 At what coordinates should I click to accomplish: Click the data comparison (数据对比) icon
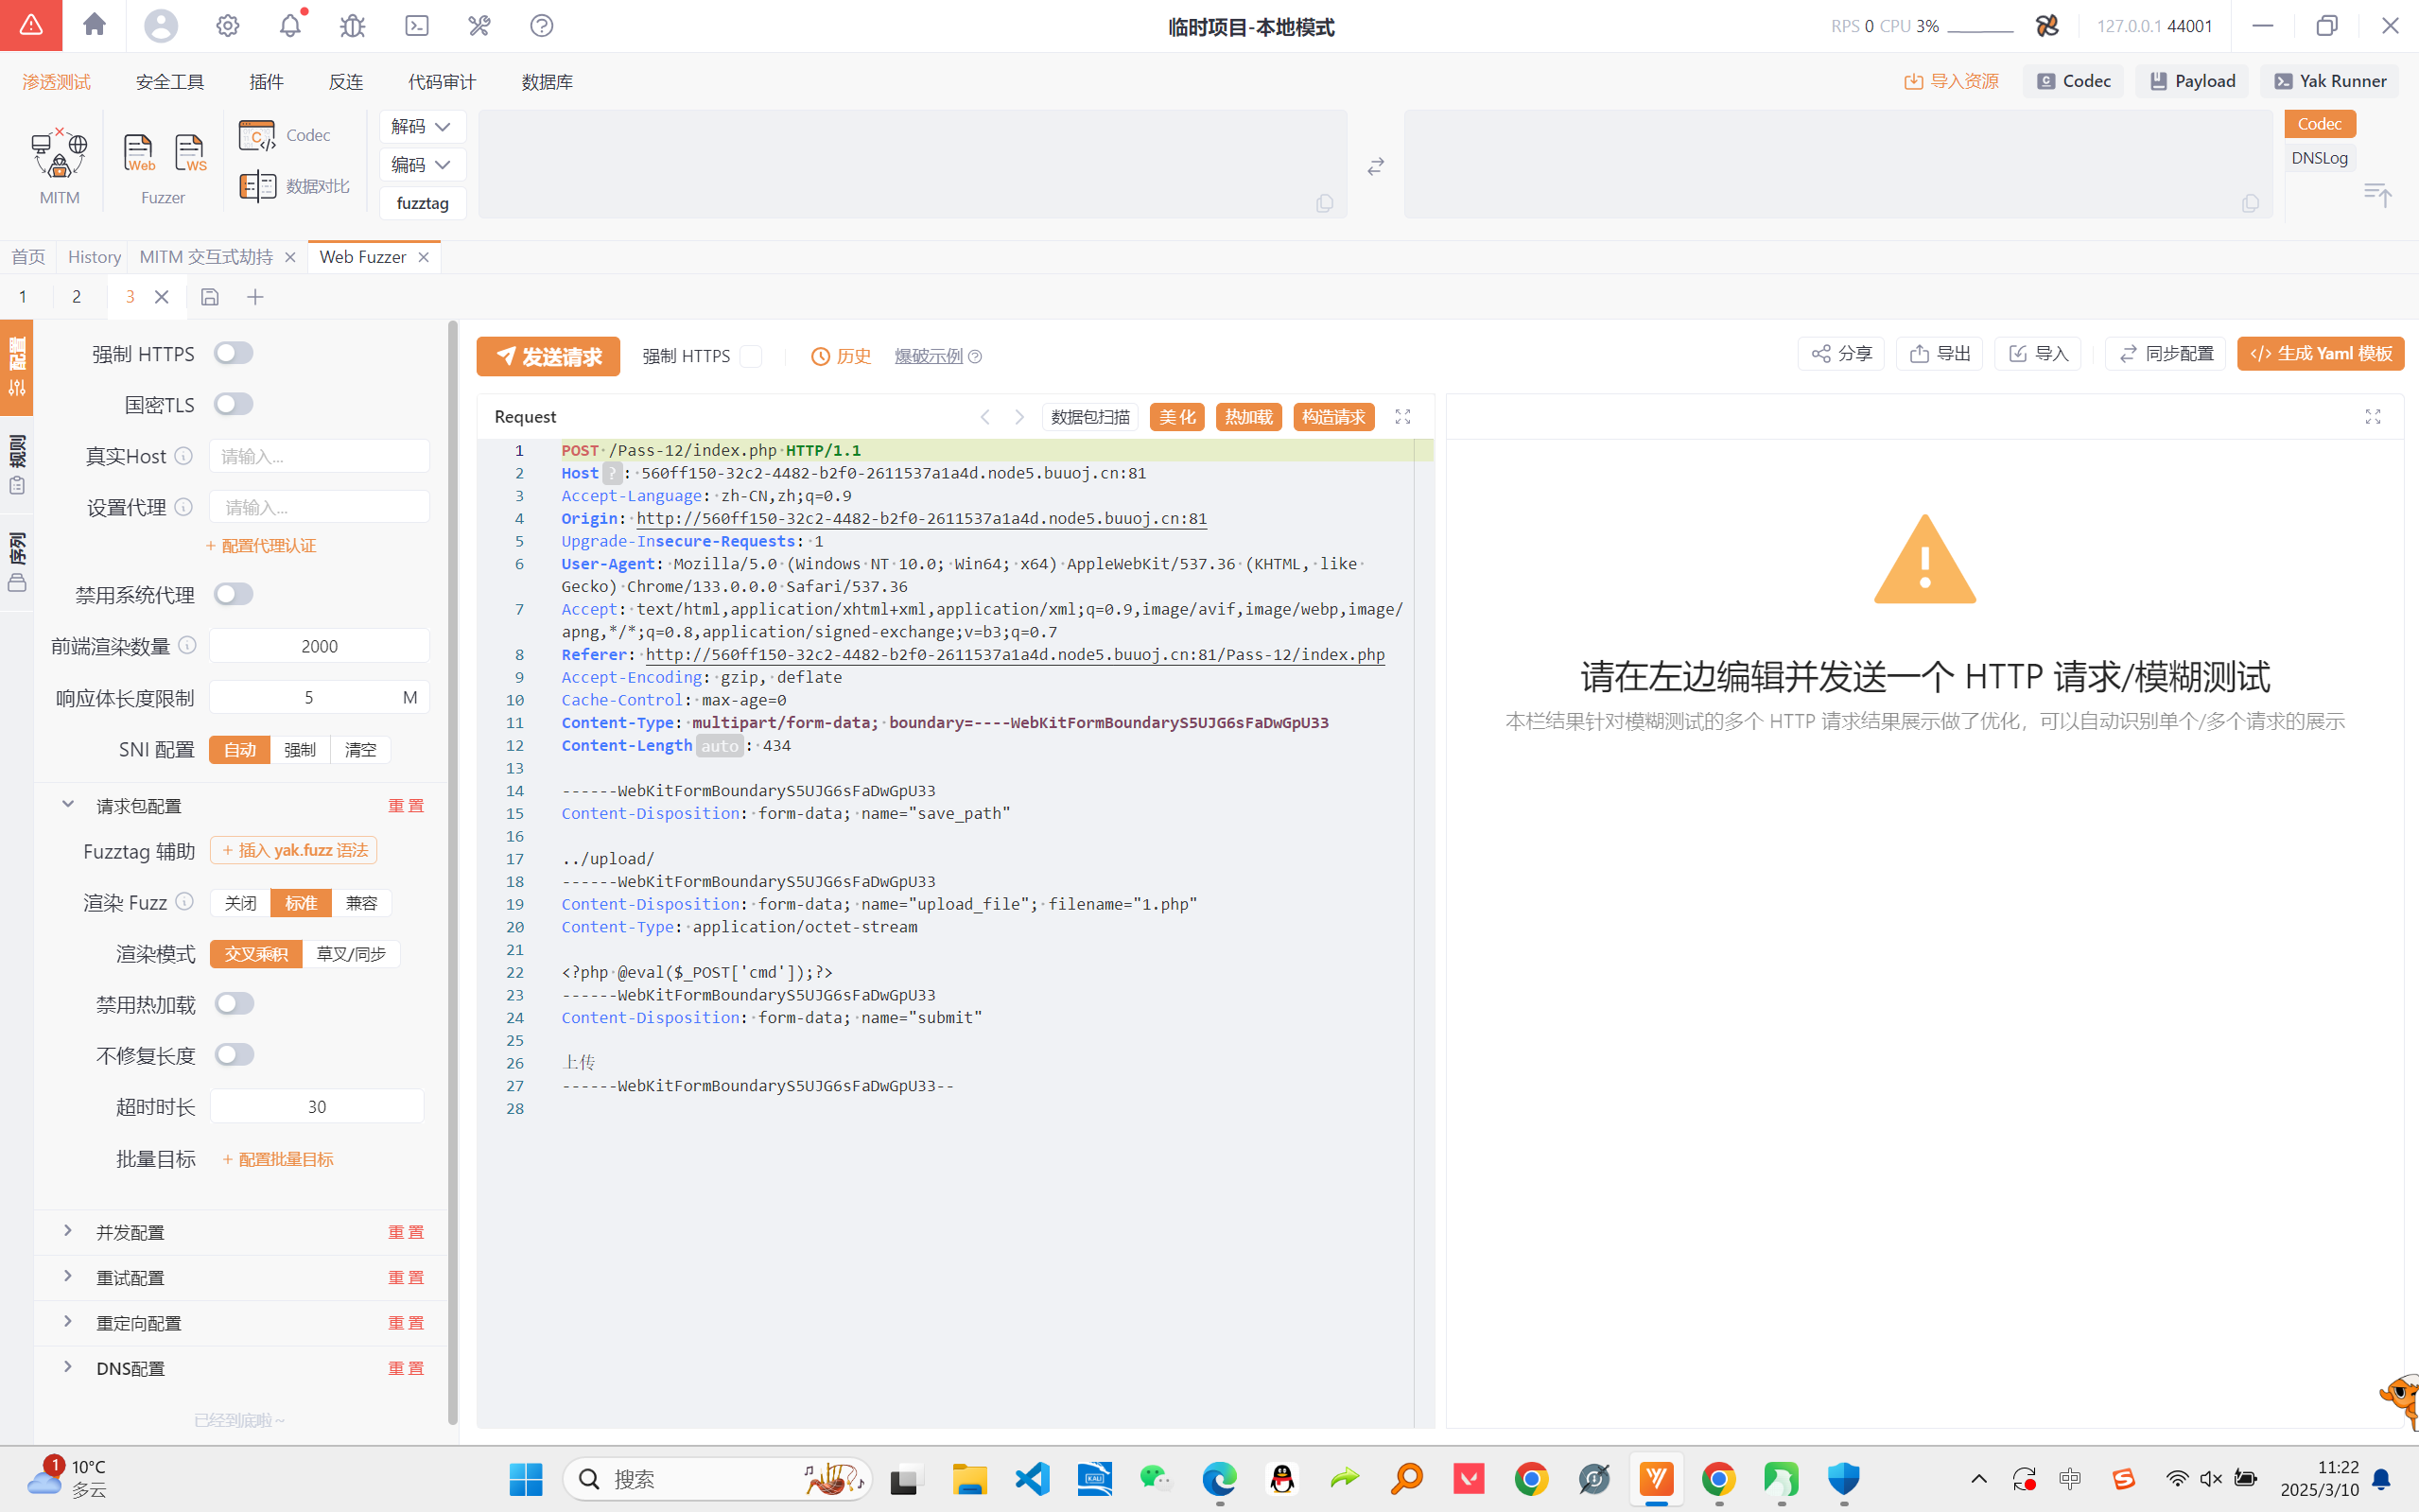click(x=258, y=186)
